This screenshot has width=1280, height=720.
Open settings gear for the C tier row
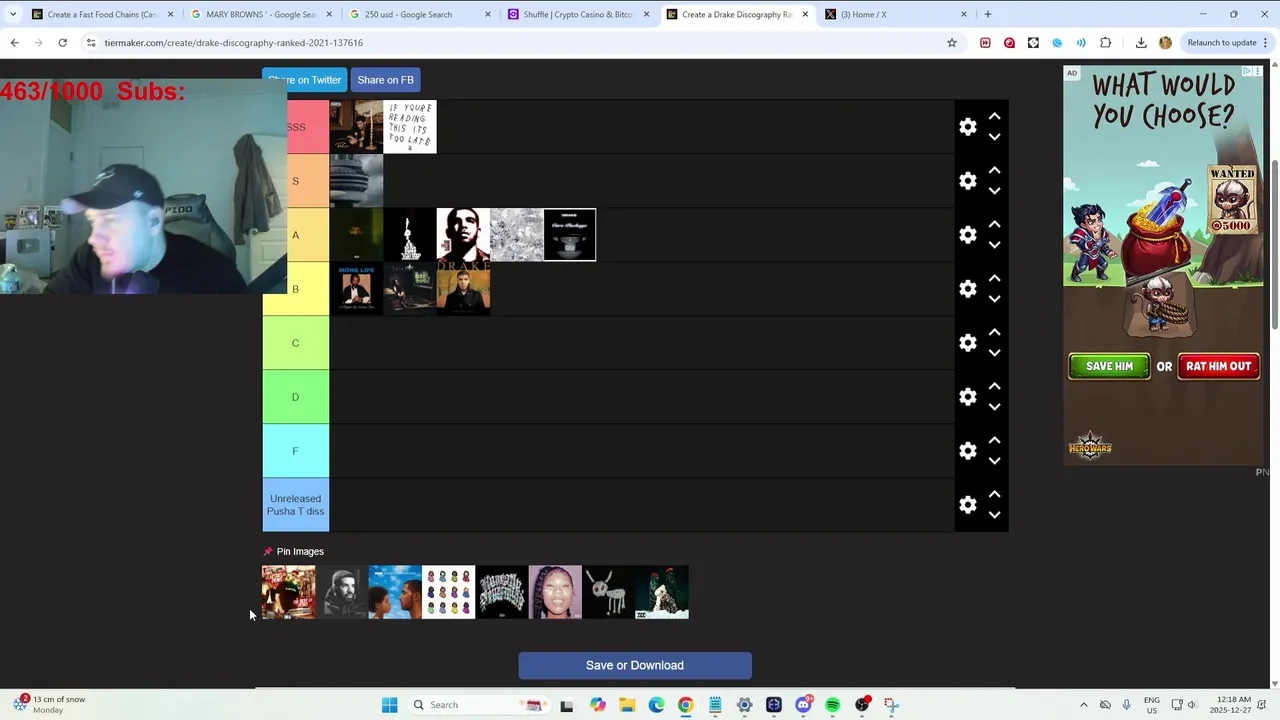(967, 343)
